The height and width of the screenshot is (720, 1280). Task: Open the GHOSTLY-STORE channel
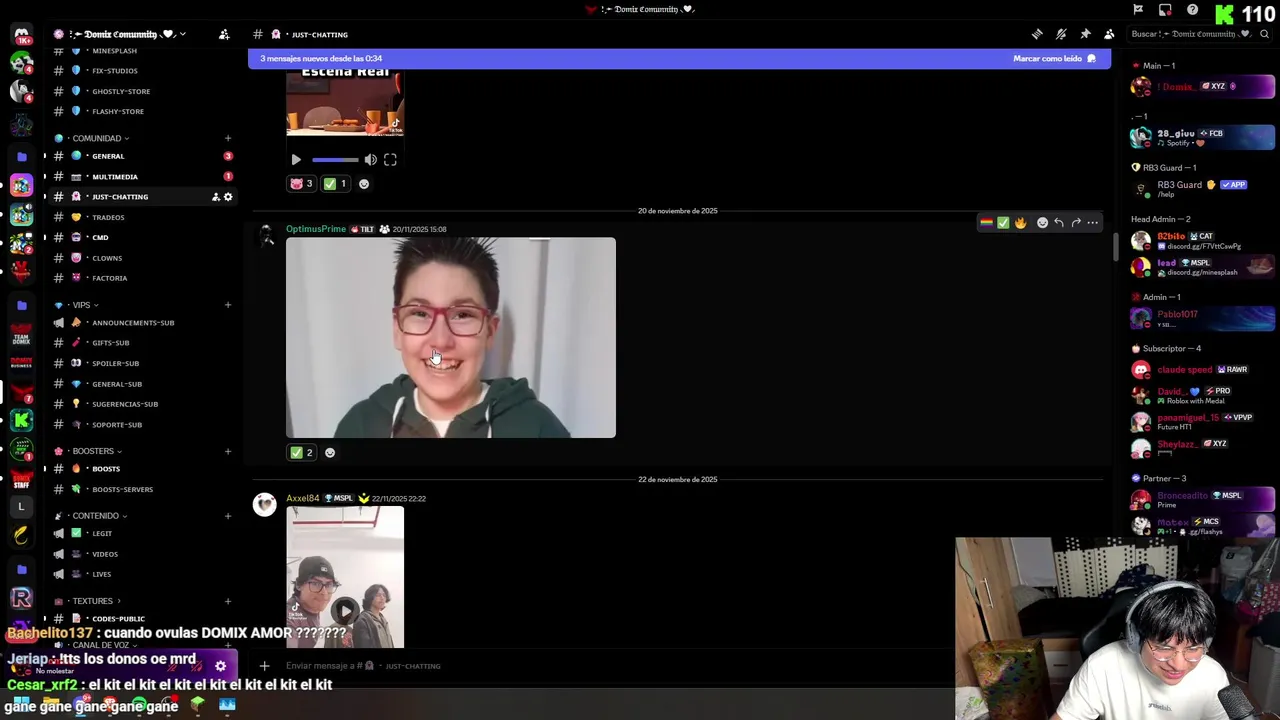click(143, 91)
